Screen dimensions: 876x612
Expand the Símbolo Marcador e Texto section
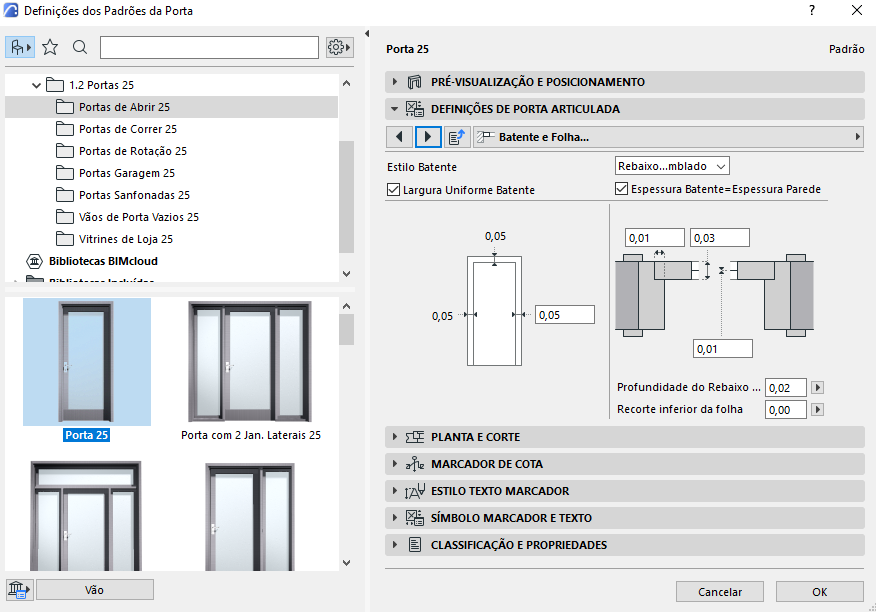[395, 518]
